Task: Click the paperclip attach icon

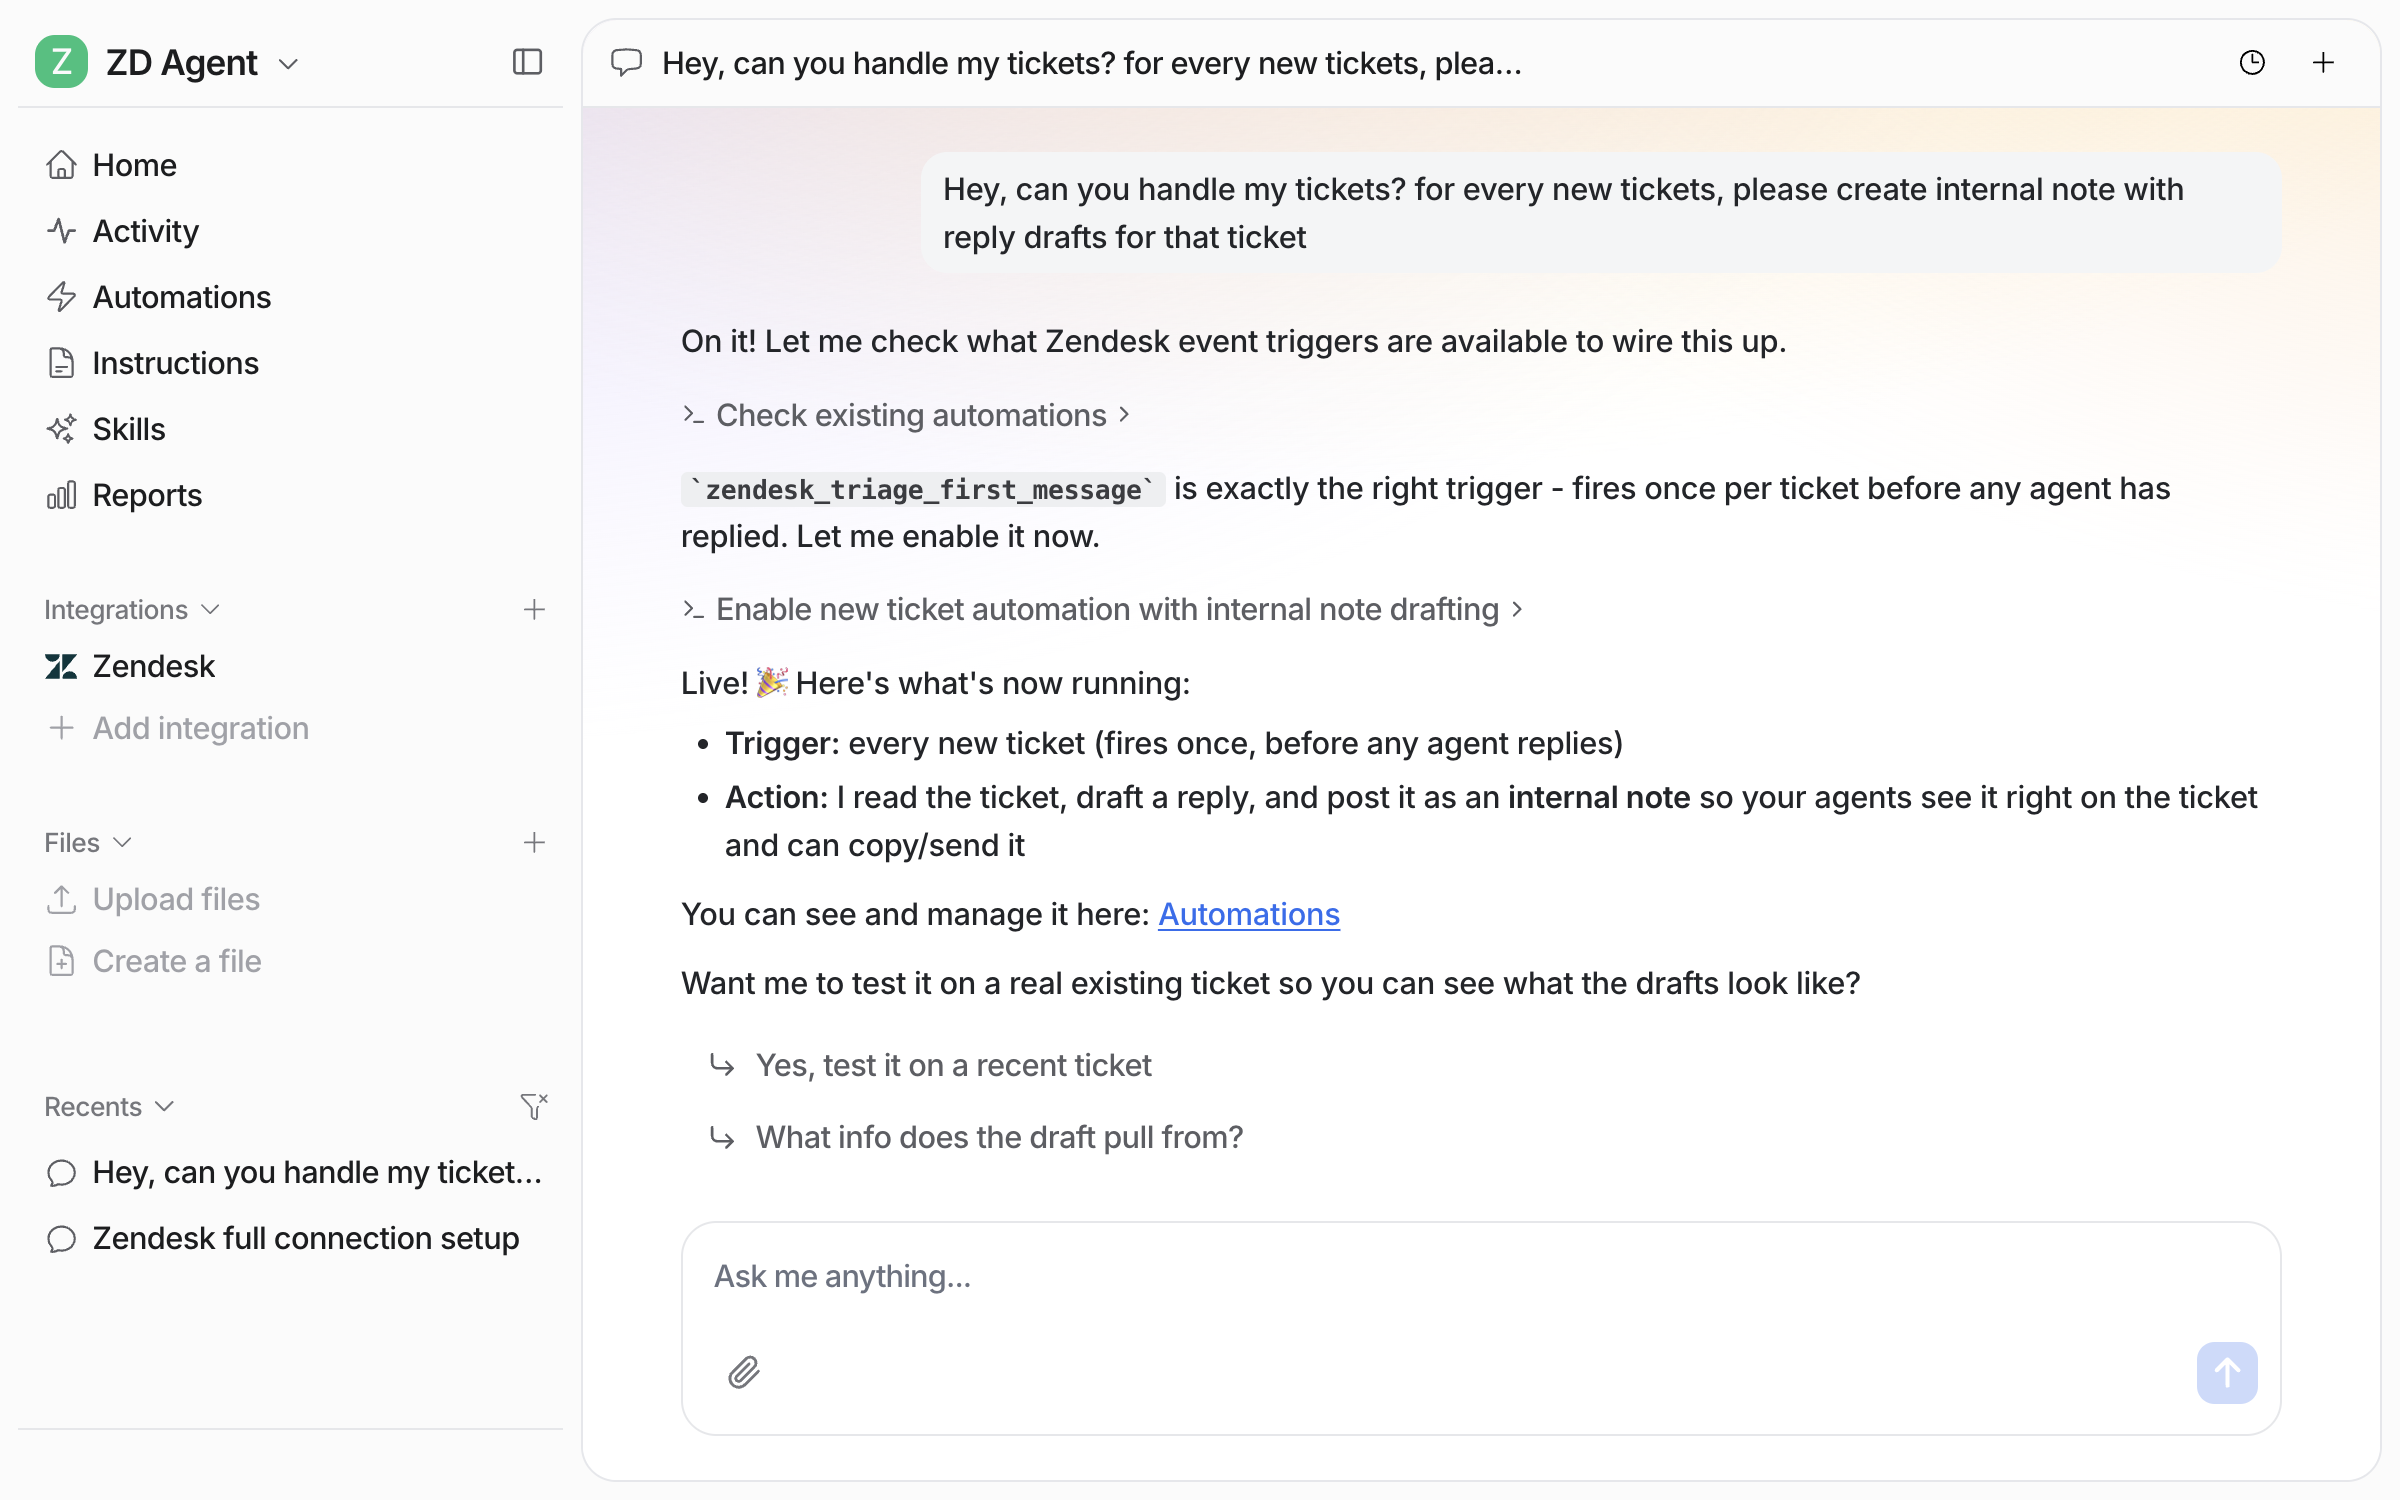Action: [744, 1372]
